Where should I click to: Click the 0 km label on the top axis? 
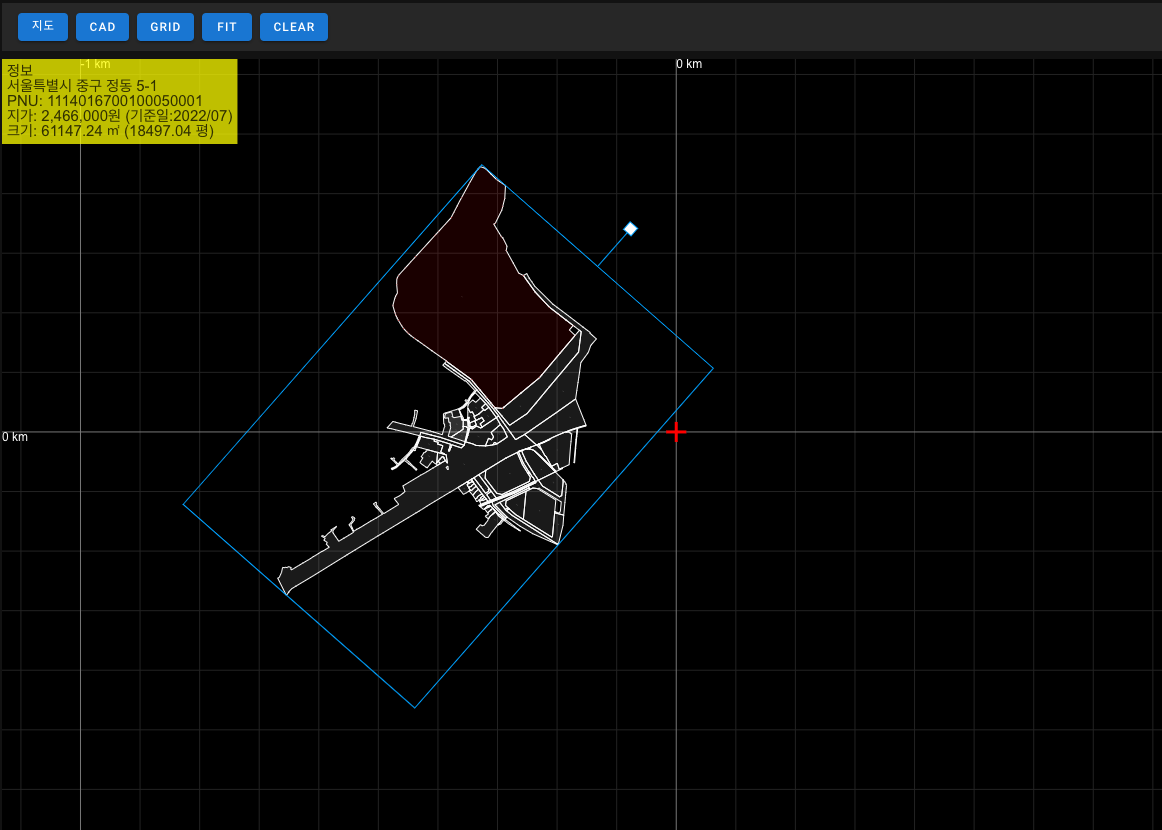[x=689, y=64]
